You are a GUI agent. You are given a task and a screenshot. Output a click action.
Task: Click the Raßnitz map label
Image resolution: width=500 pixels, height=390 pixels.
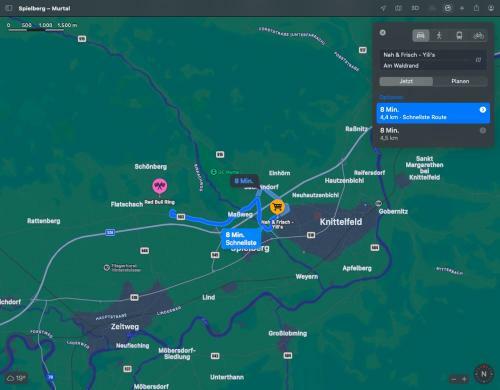pos(356,129)
